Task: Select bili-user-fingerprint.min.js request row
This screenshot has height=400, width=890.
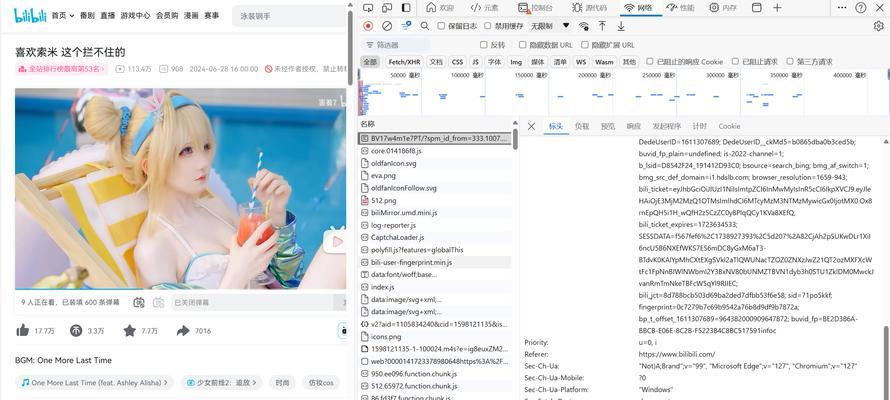Action: tap(436, 262)
